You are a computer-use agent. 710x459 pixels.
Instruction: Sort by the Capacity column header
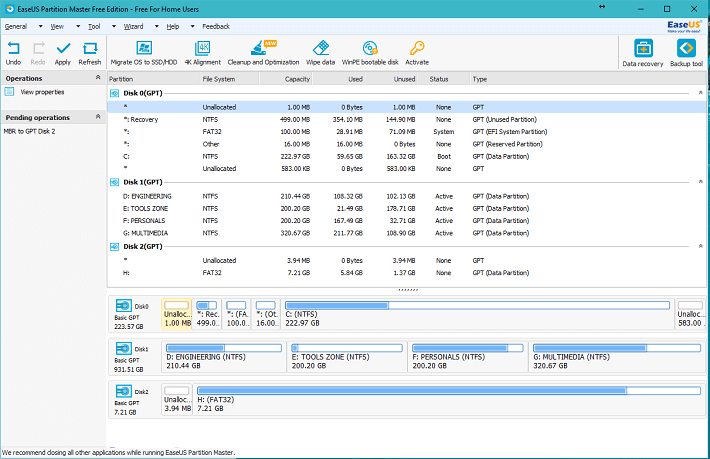coord(286,79)
